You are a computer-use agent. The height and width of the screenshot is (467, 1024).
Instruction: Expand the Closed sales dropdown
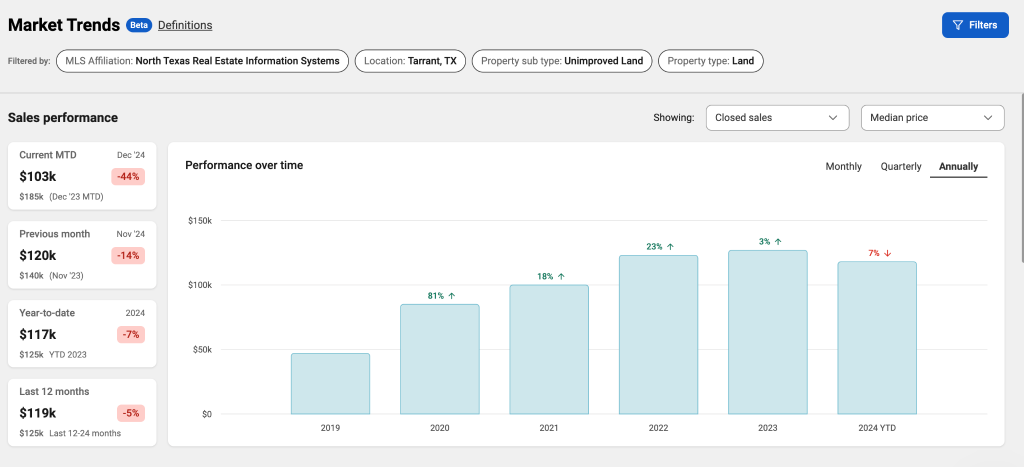(x=777, y=118)
